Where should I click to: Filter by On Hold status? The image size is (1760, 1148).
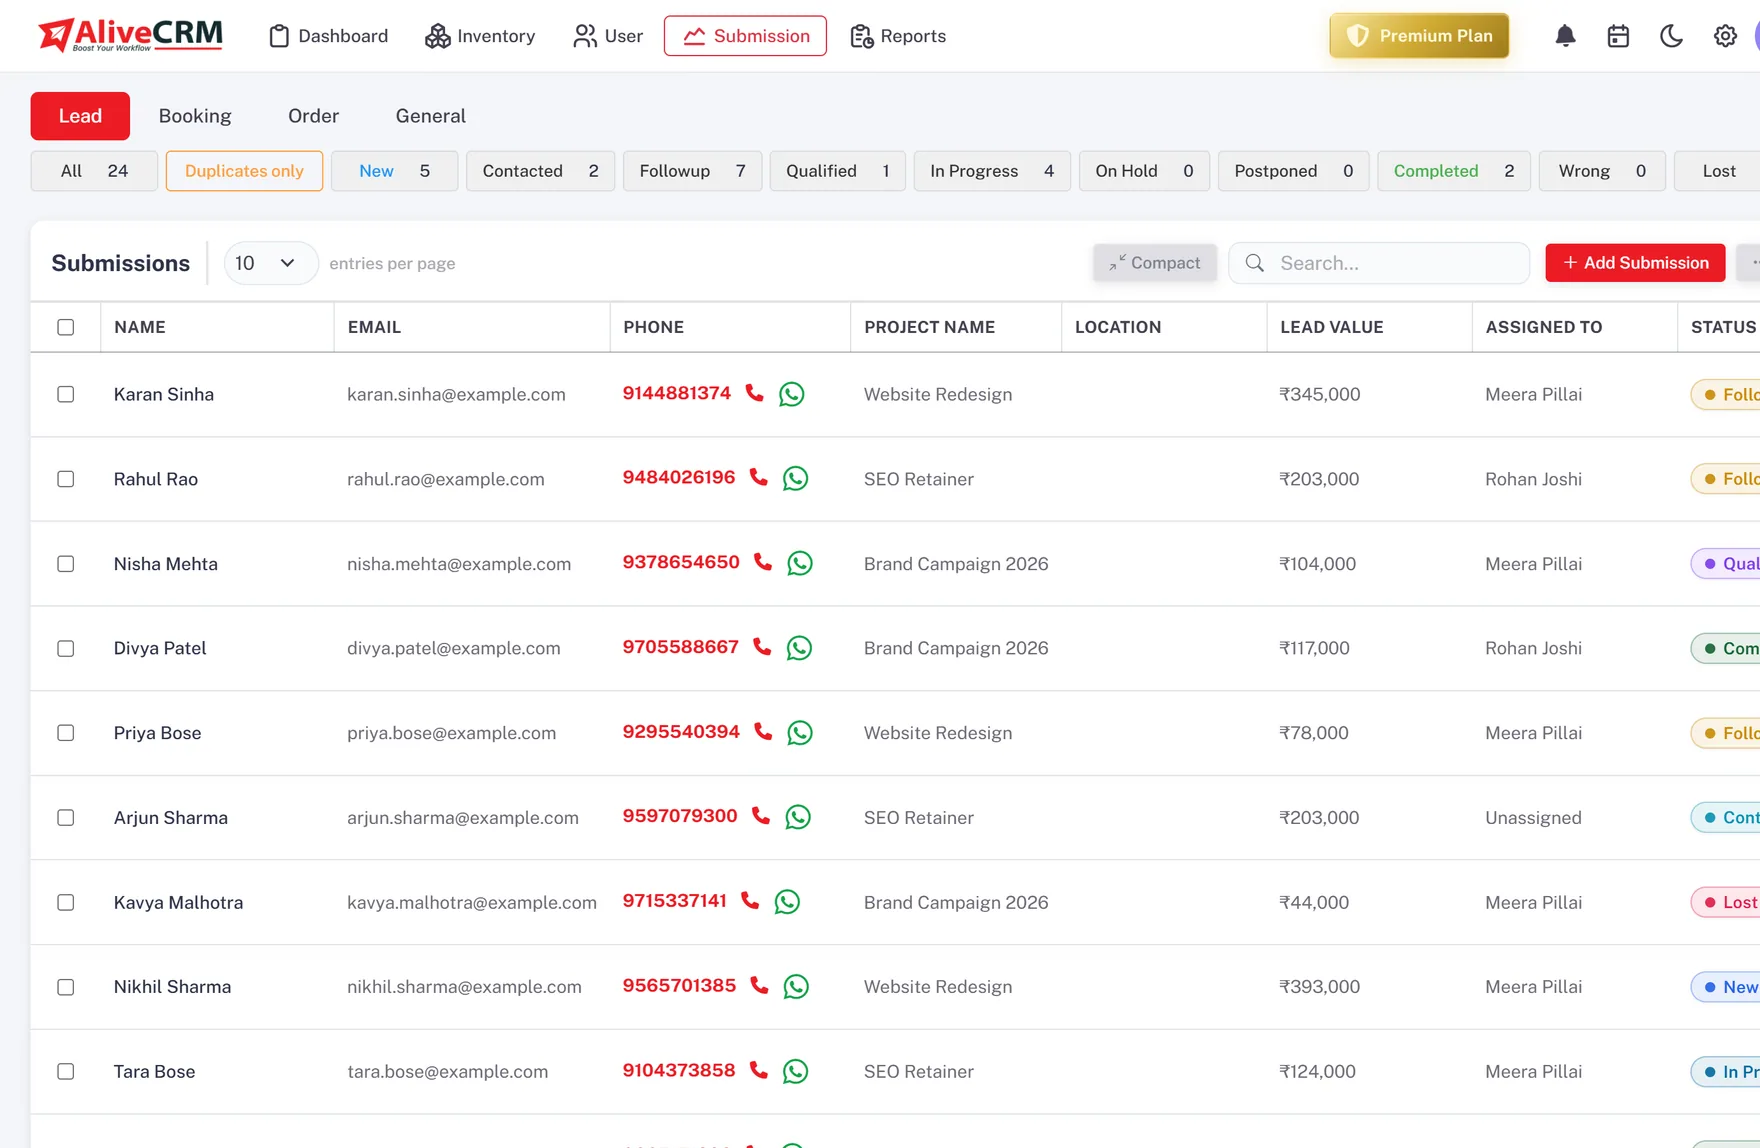click(1144, 171)
